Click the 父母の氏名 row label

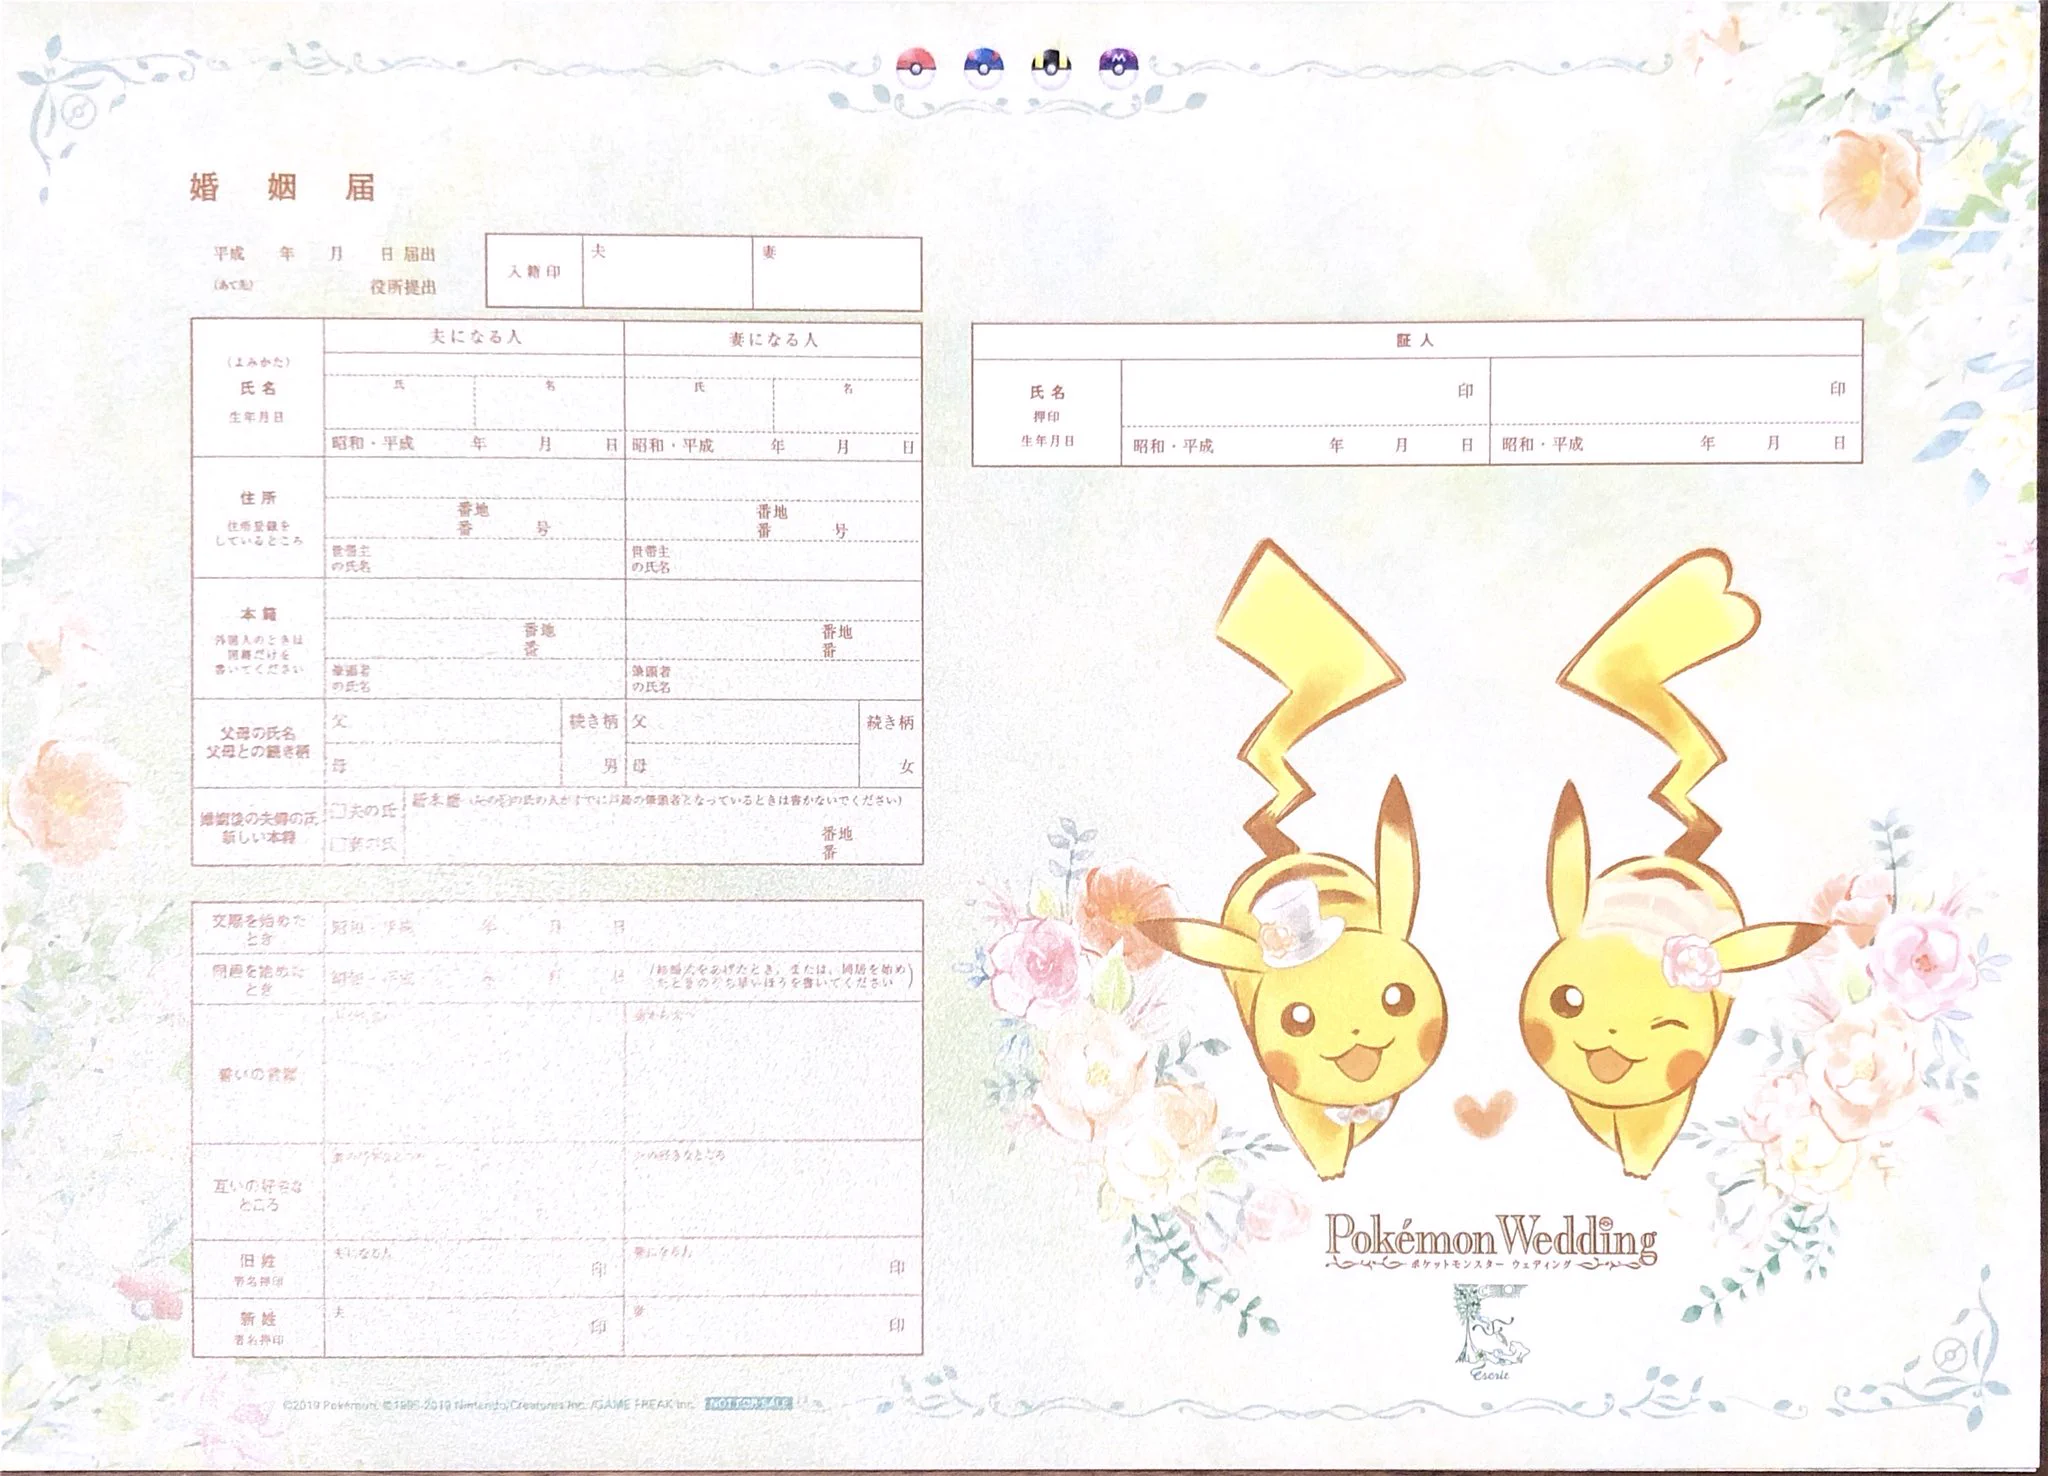coord(258,733)
